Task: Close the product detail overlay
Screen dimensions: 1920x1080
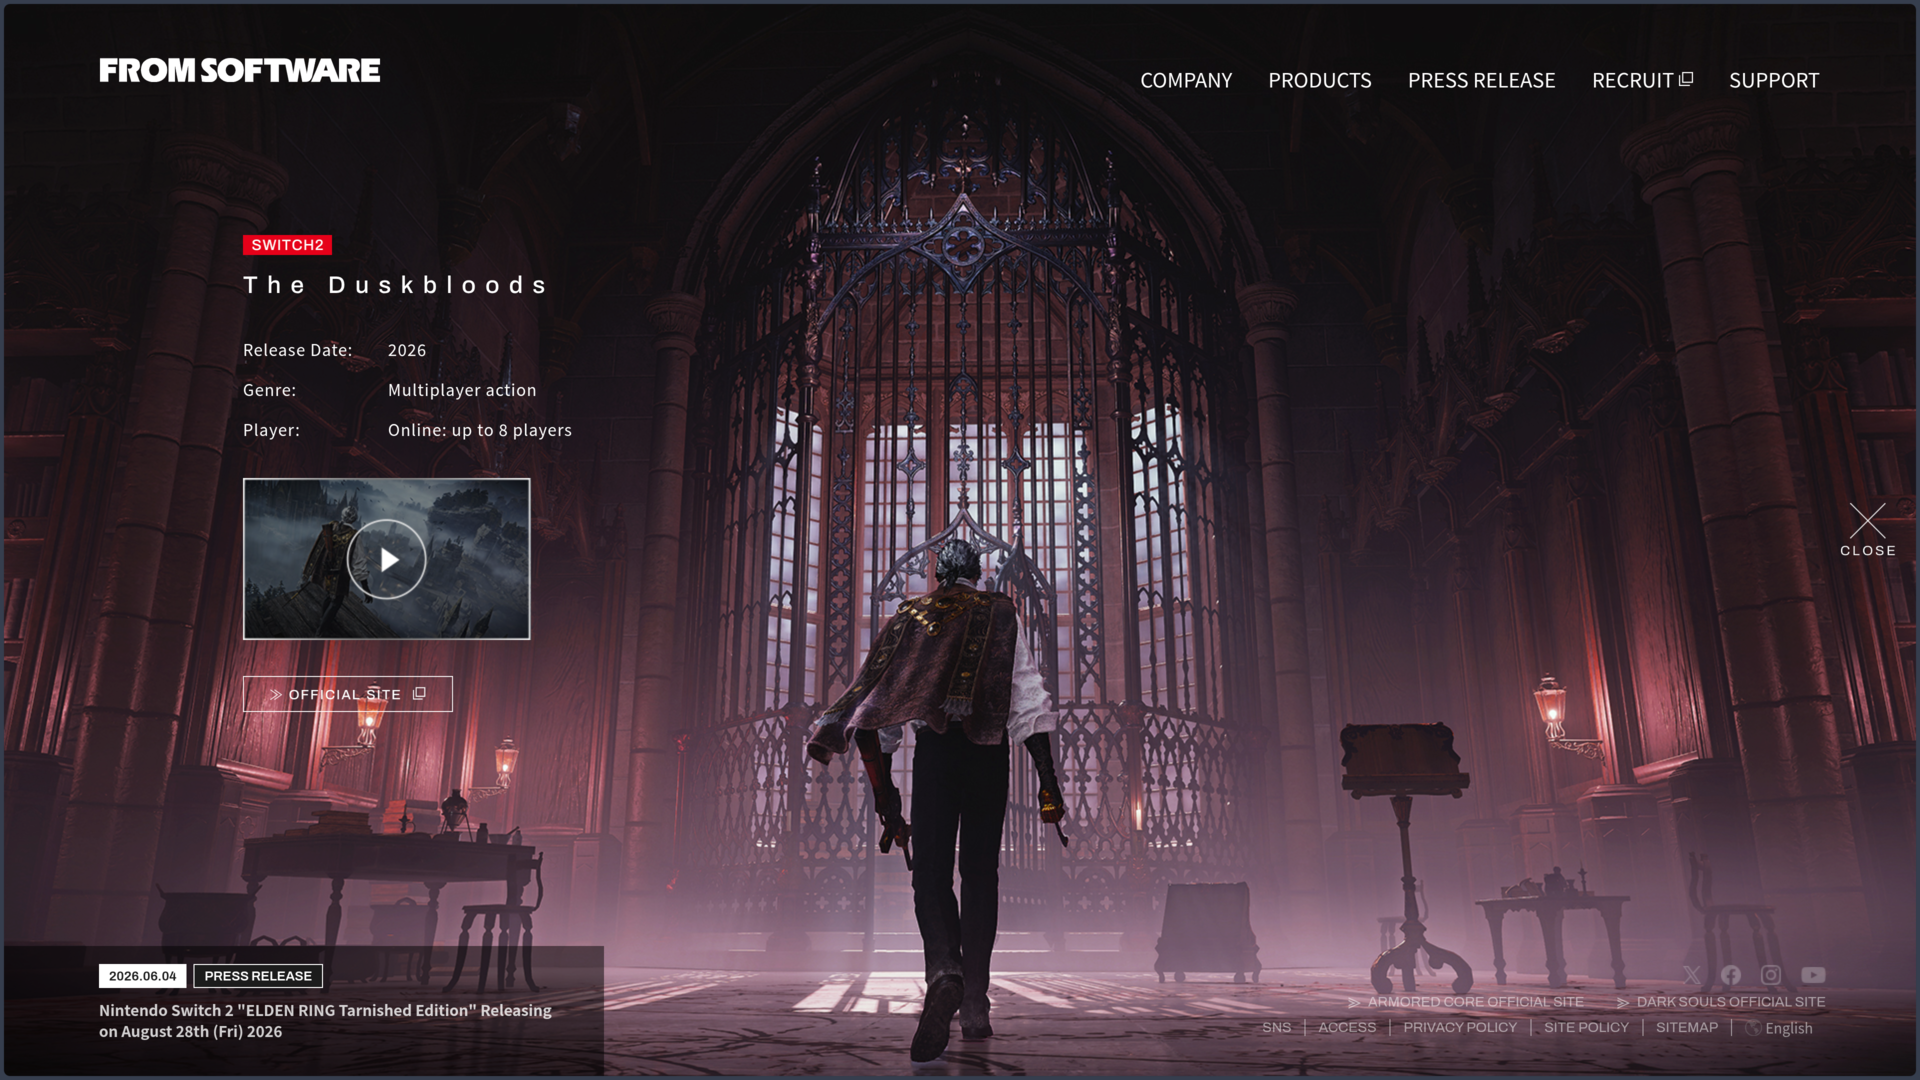Action: [1867, 530]
